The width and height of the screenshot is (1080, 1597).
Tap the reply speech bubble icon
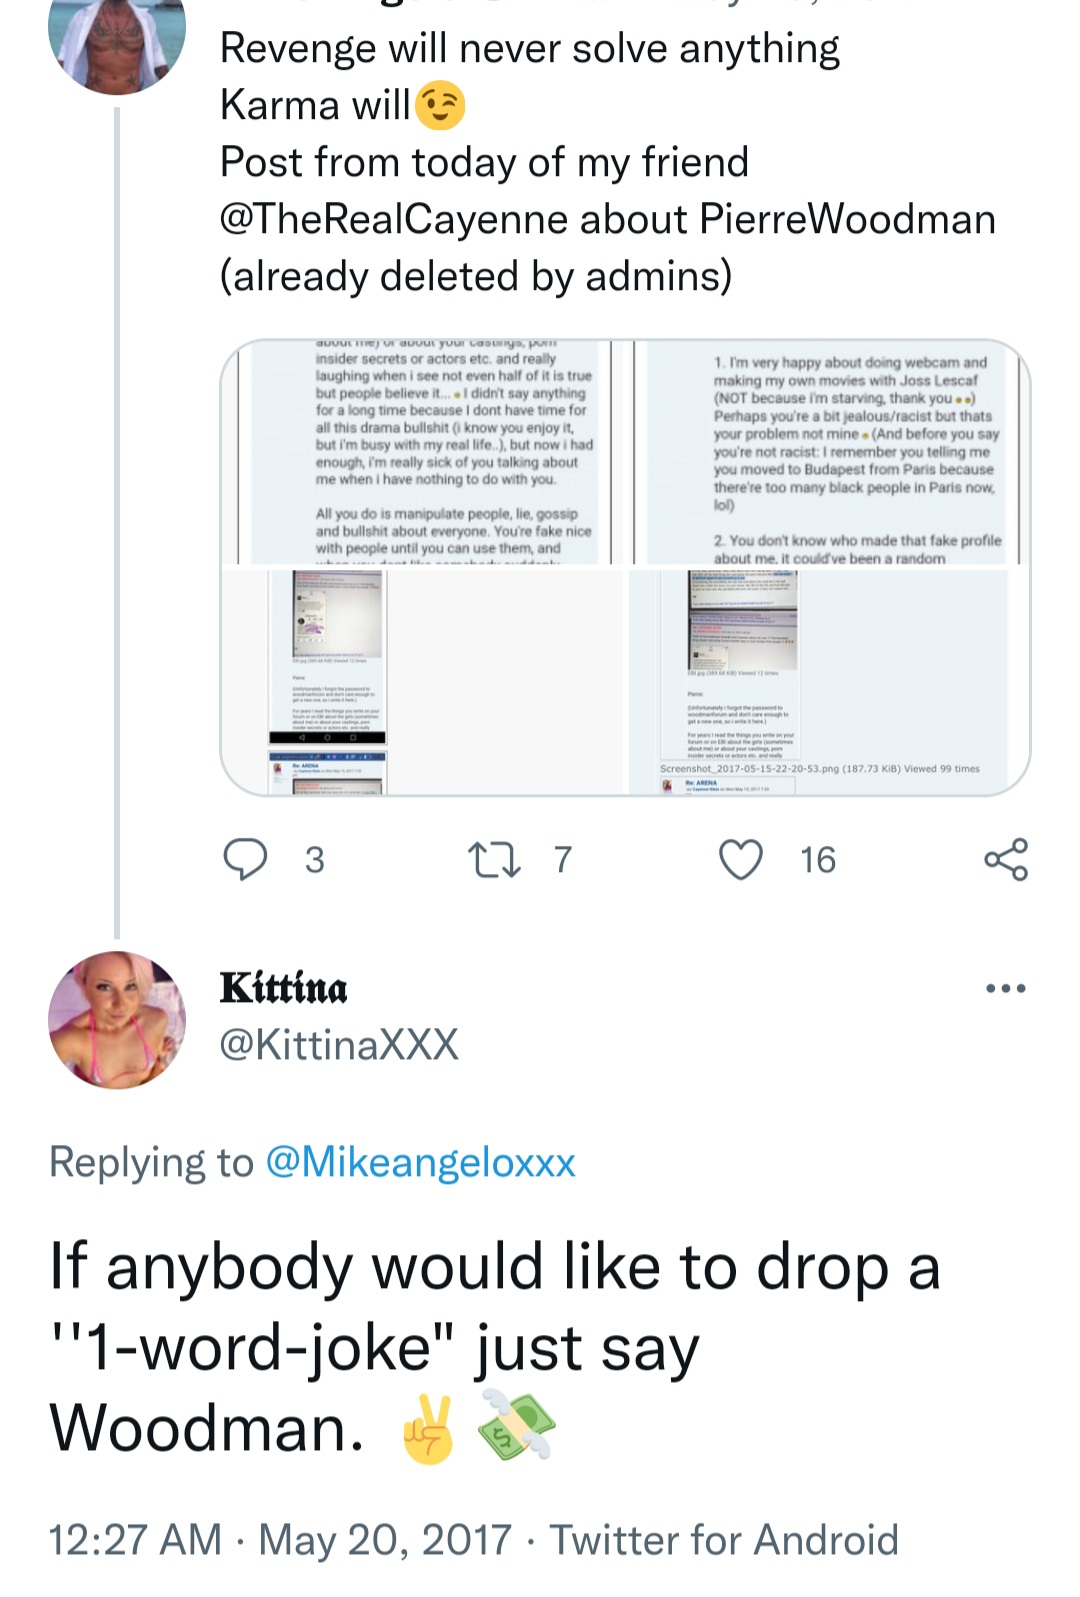coord(245,860)
